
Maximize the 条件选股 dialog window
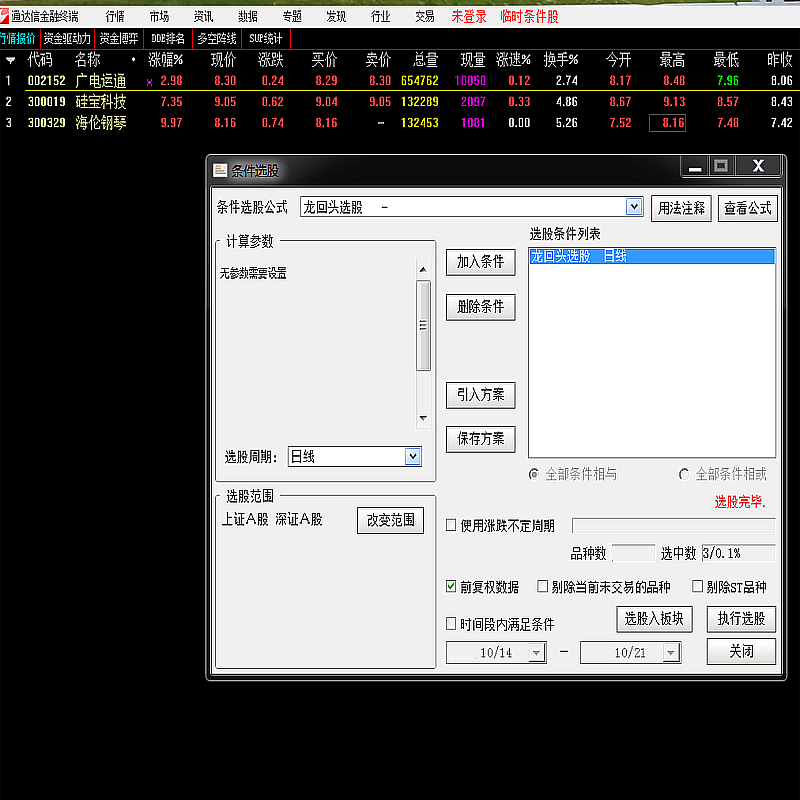point(720,167)
